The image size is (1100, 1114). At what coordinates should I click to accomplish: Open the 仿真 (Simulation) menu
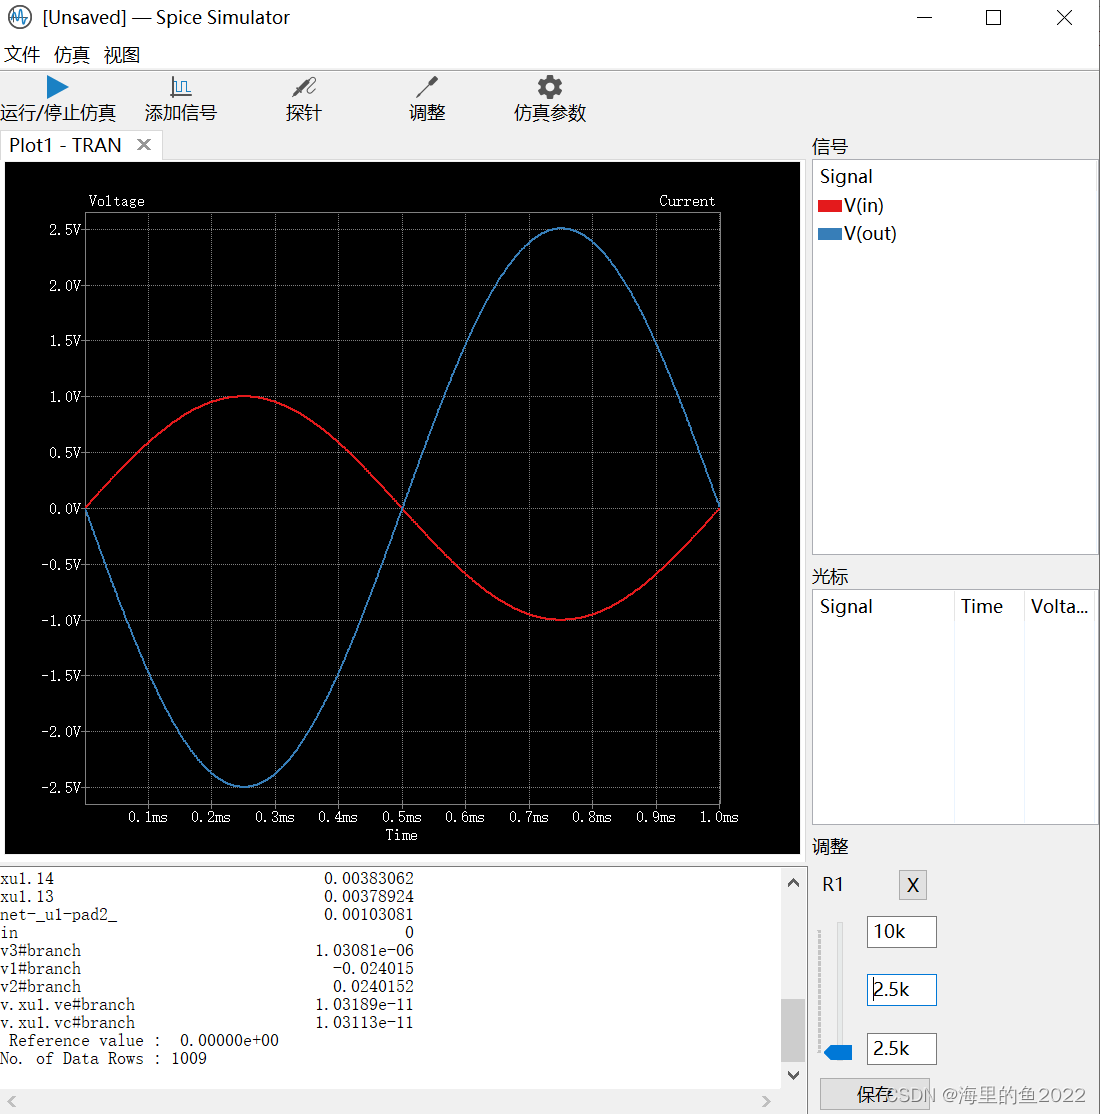[x=72, y=55]
